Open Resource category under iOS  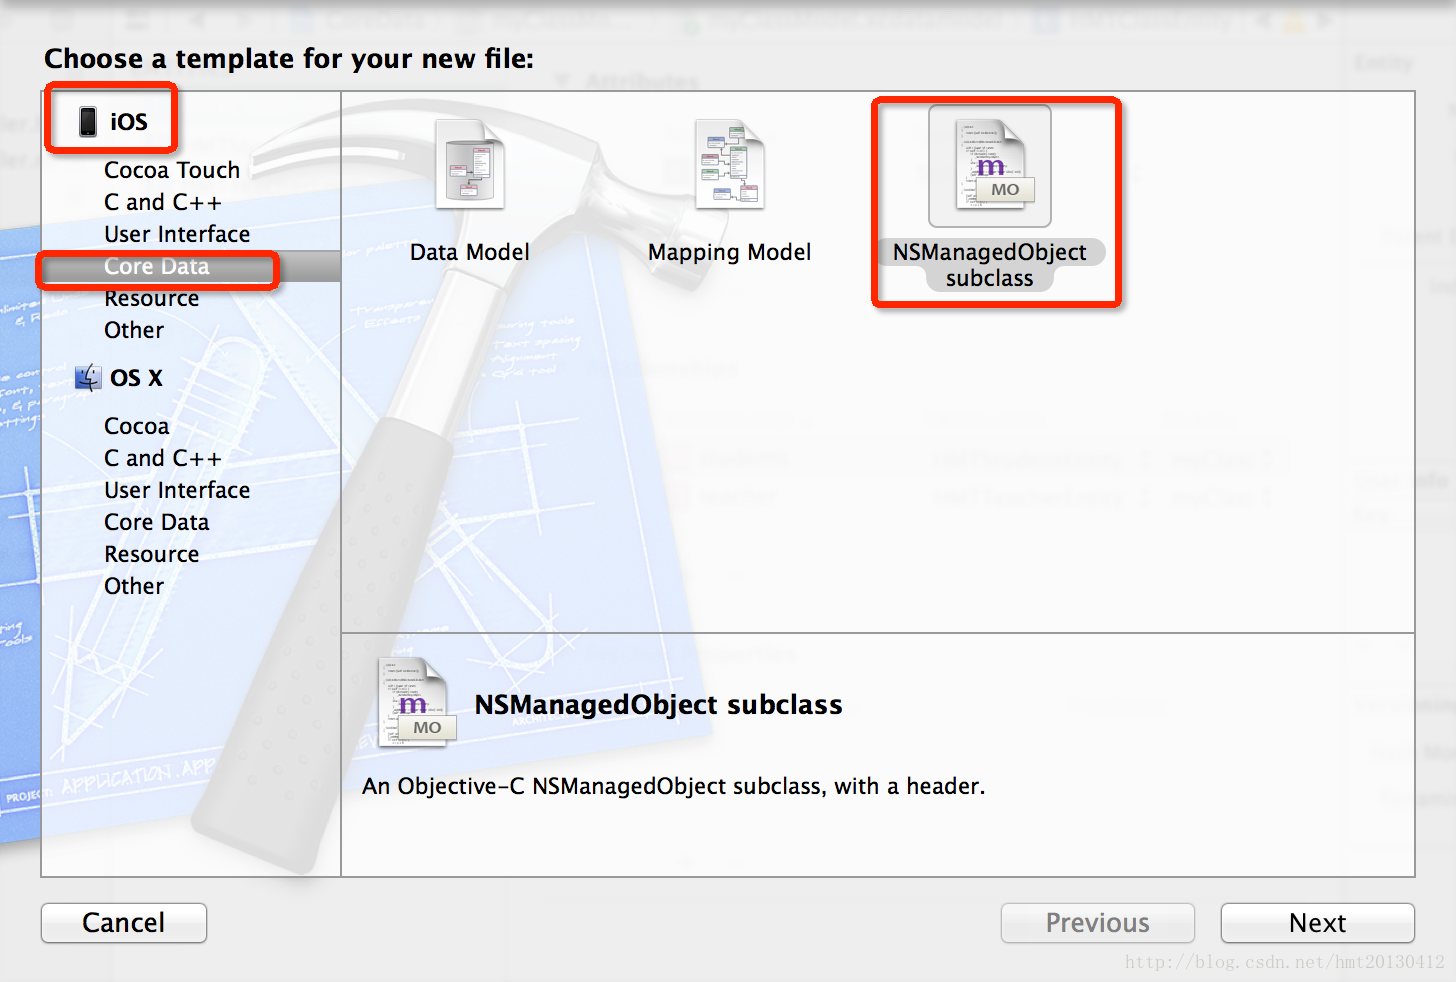(151, 298)
